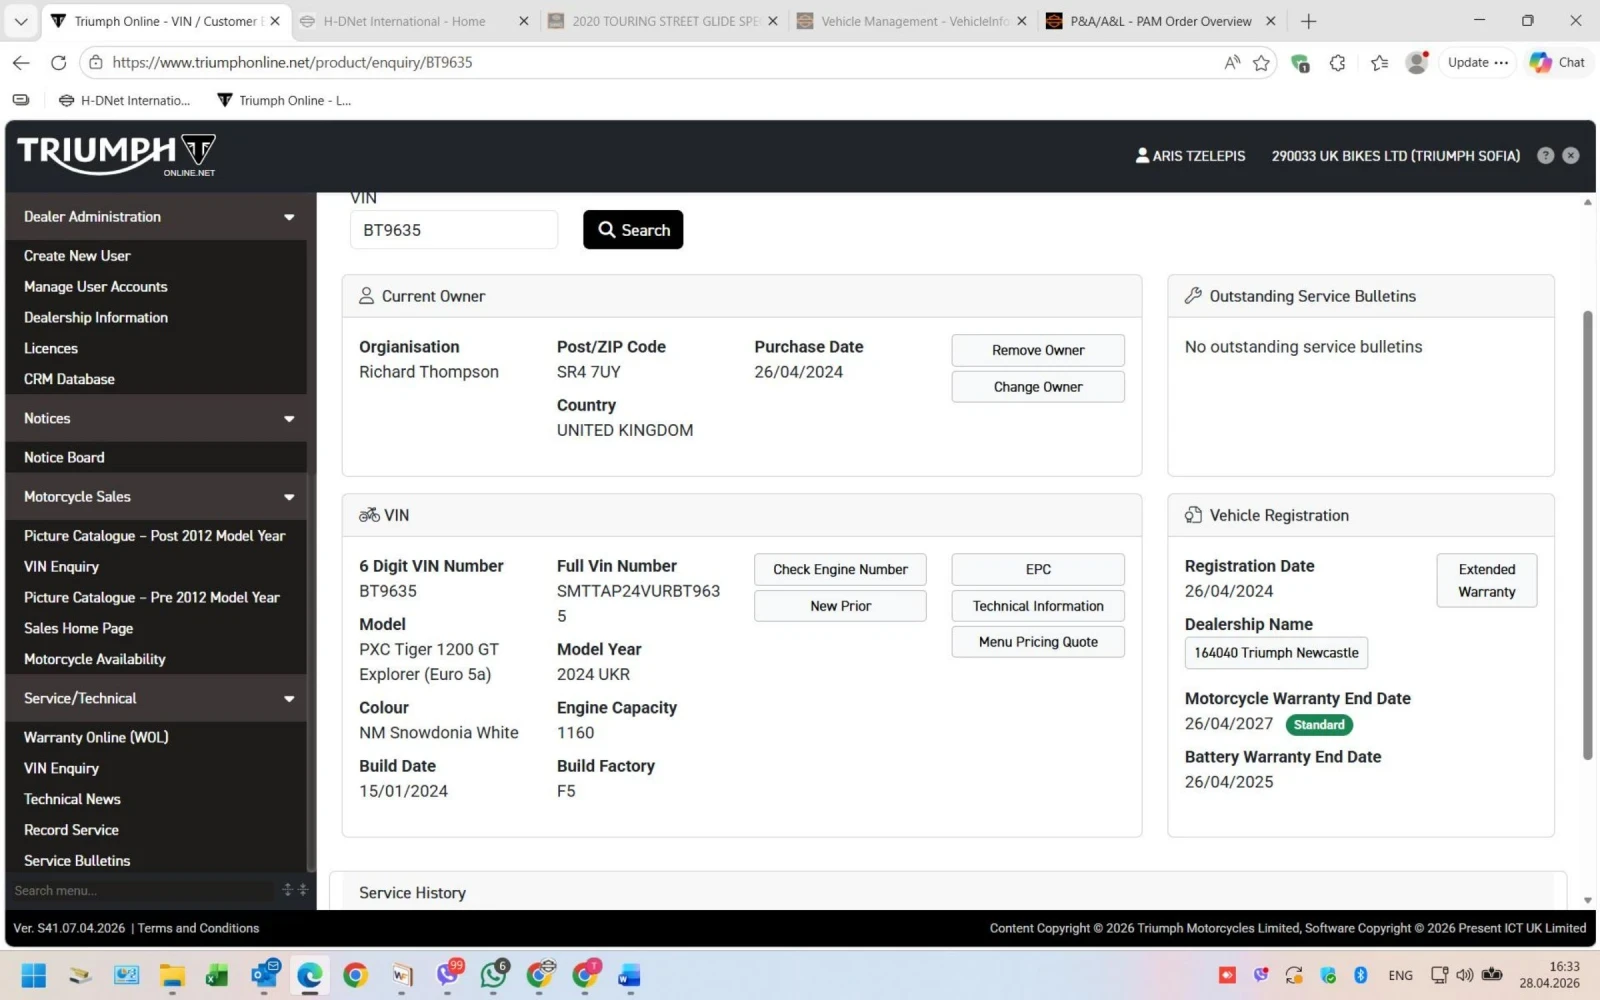This screenshot has height=1000, width=1600.
Task: Expand the Notices section arrow
Action: [x=289, y=419]
